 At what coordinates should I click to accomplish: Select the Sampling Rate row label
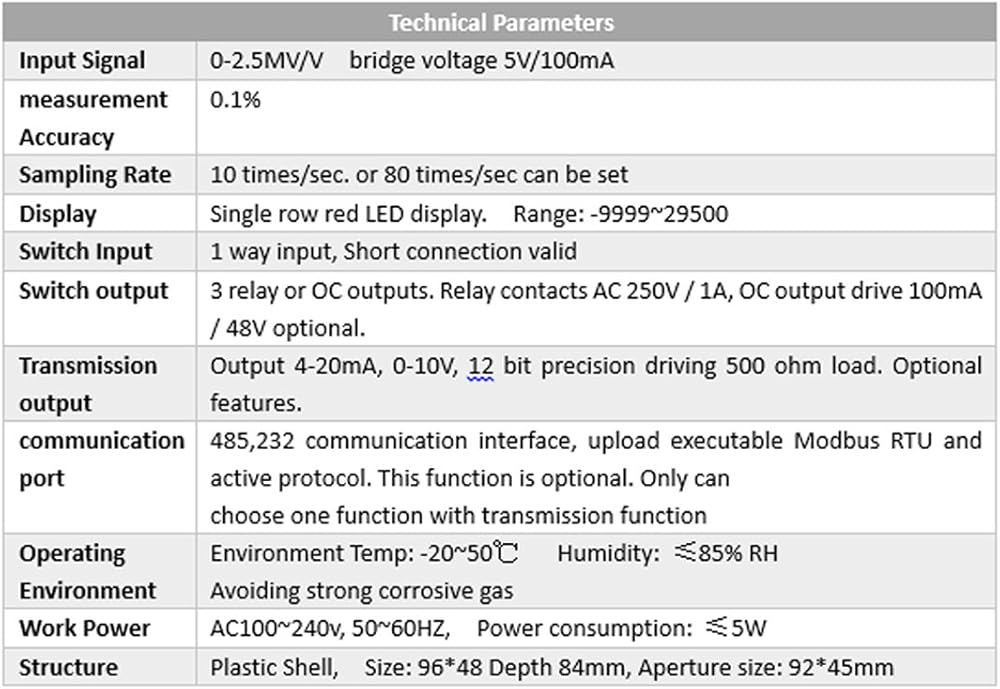pos(95,175)
